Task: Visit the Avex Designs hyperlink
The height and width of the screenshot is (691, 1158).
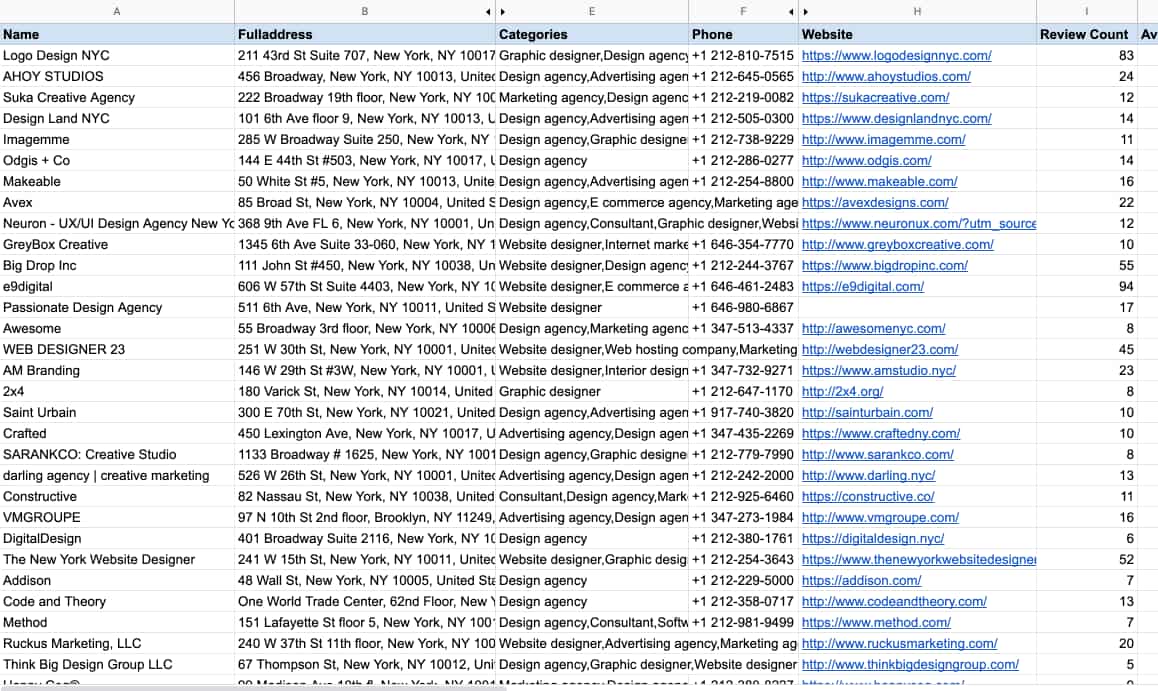Action: click(x=873, y=202)
